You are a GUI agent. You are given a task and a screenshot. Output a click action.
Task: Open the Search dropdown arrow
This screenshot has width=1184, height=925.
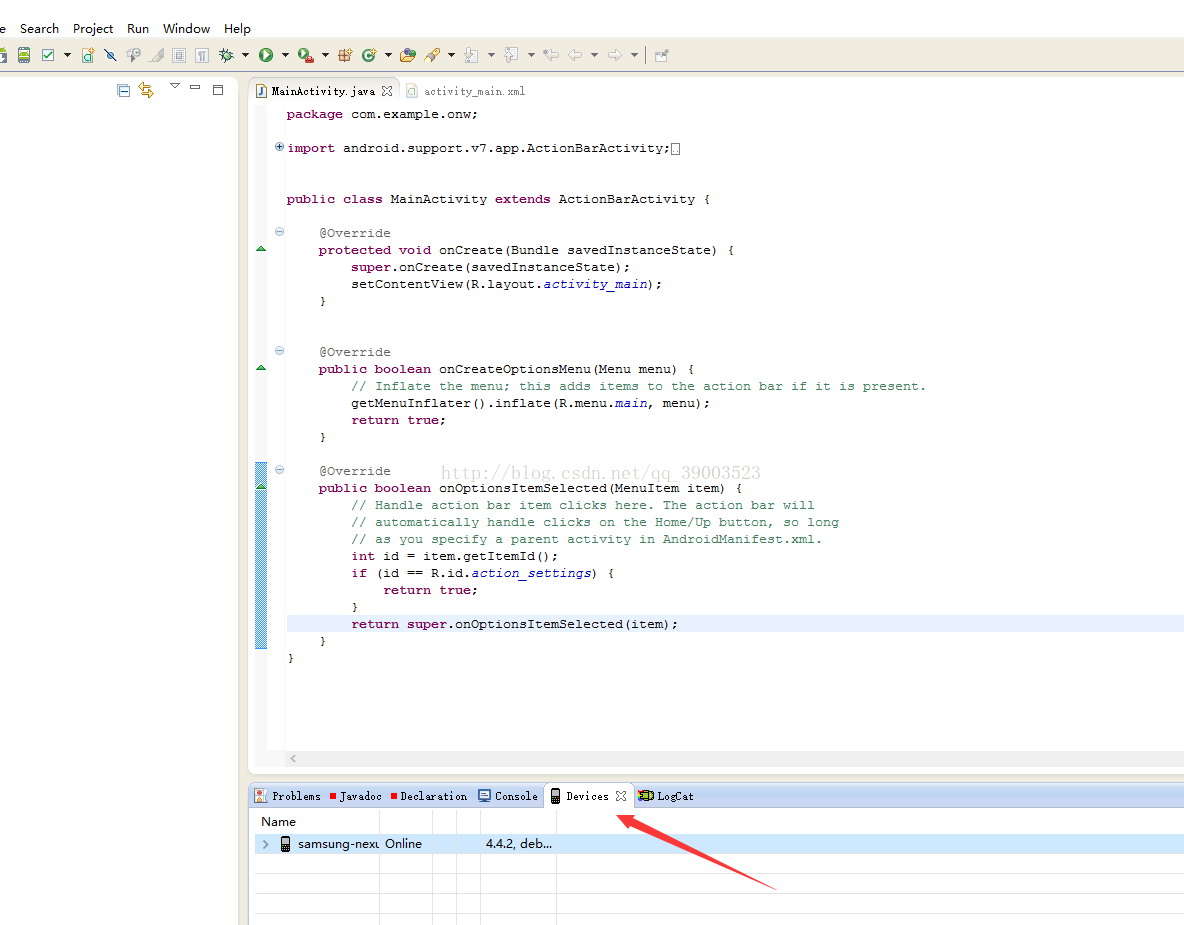pyautogui.click(x=452, y=55)
